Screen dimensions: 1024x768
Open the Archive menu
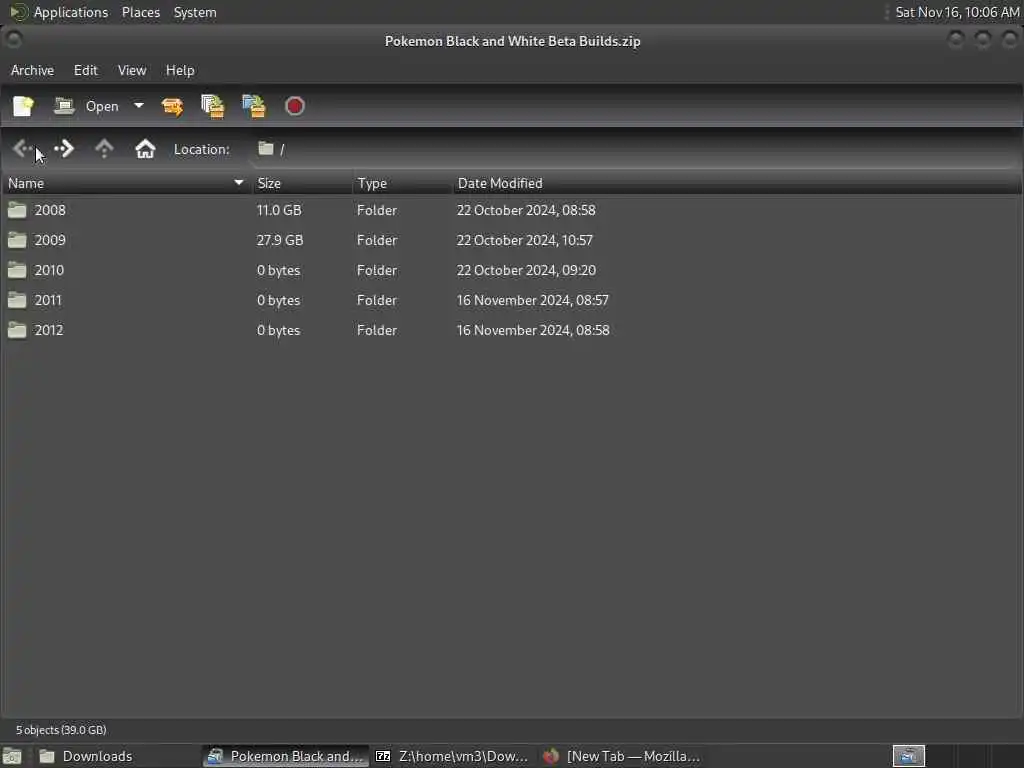(x=32, y=70)
